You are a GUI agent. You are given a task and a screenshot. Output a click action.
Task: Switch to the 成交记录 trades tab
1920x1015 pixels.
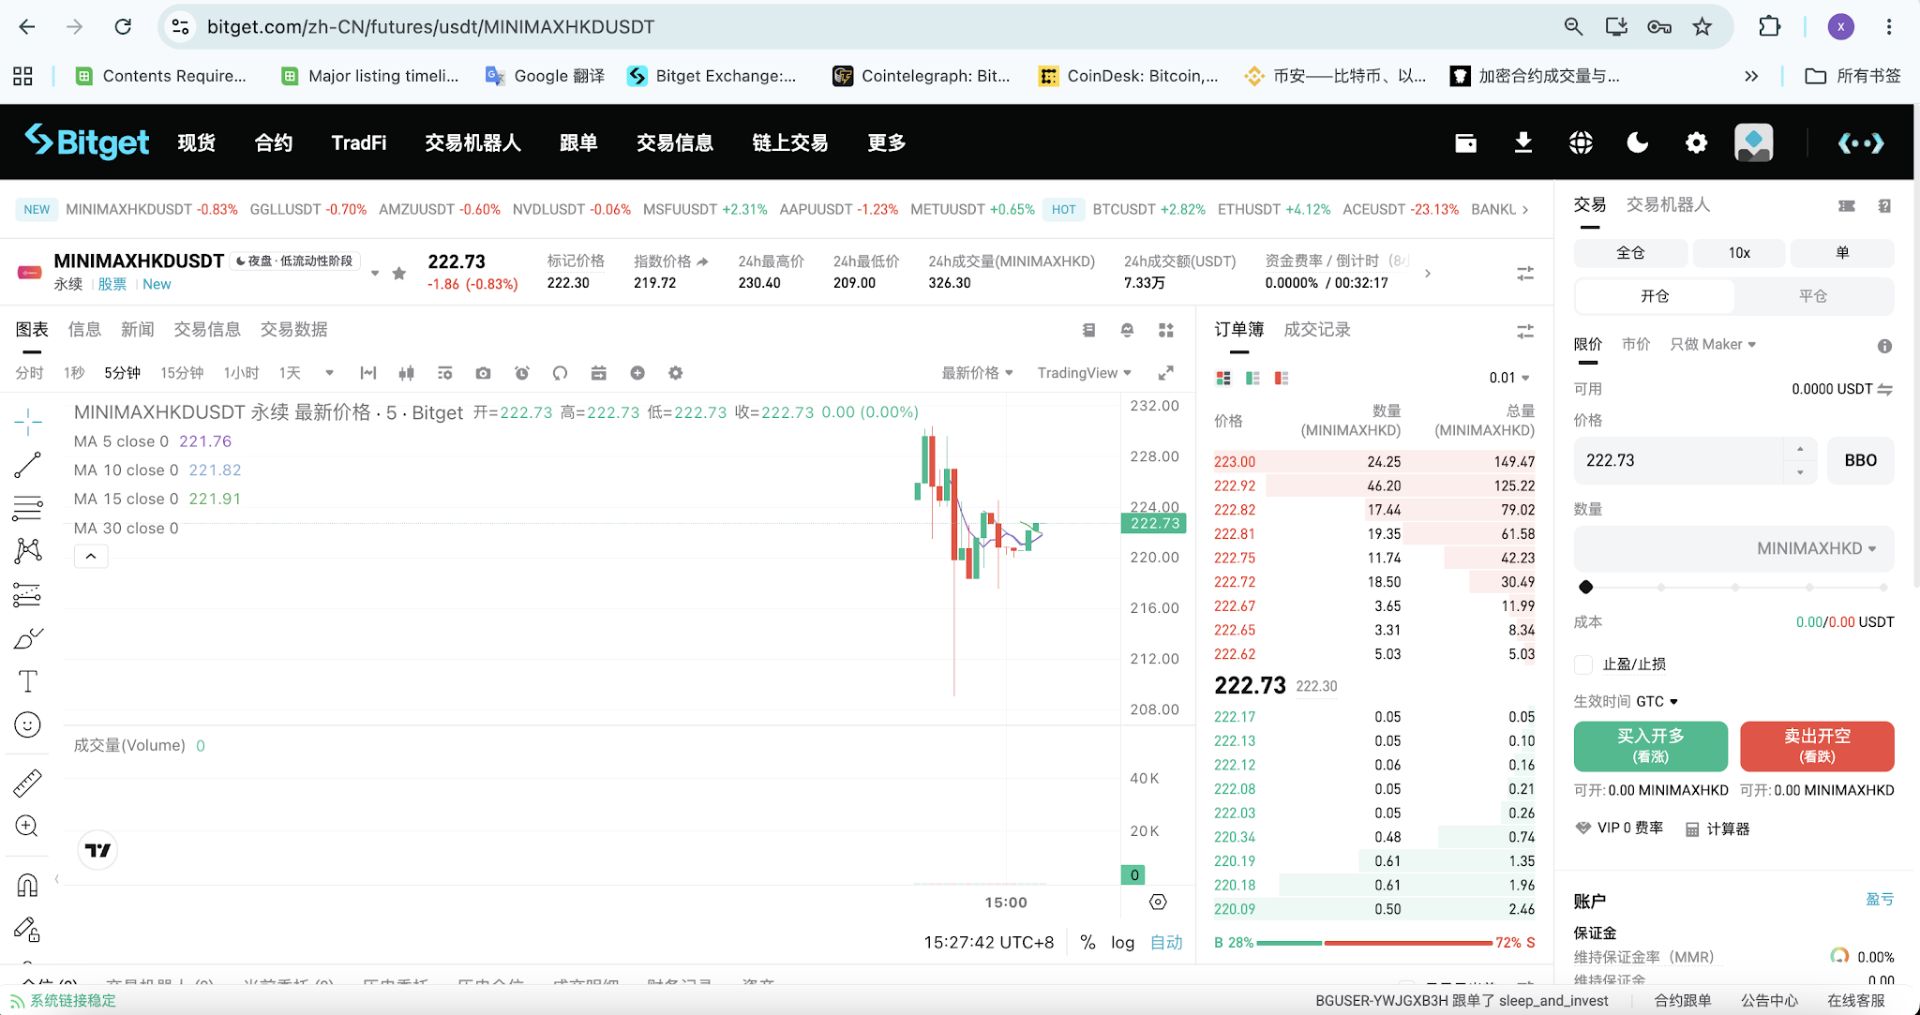(x=1317, y=329)
